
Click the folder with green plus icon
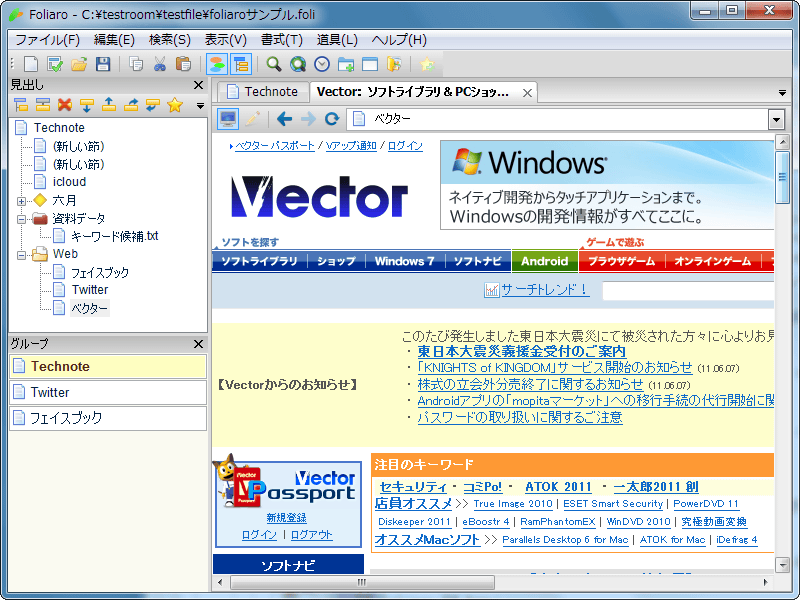[x=346, y=64]
